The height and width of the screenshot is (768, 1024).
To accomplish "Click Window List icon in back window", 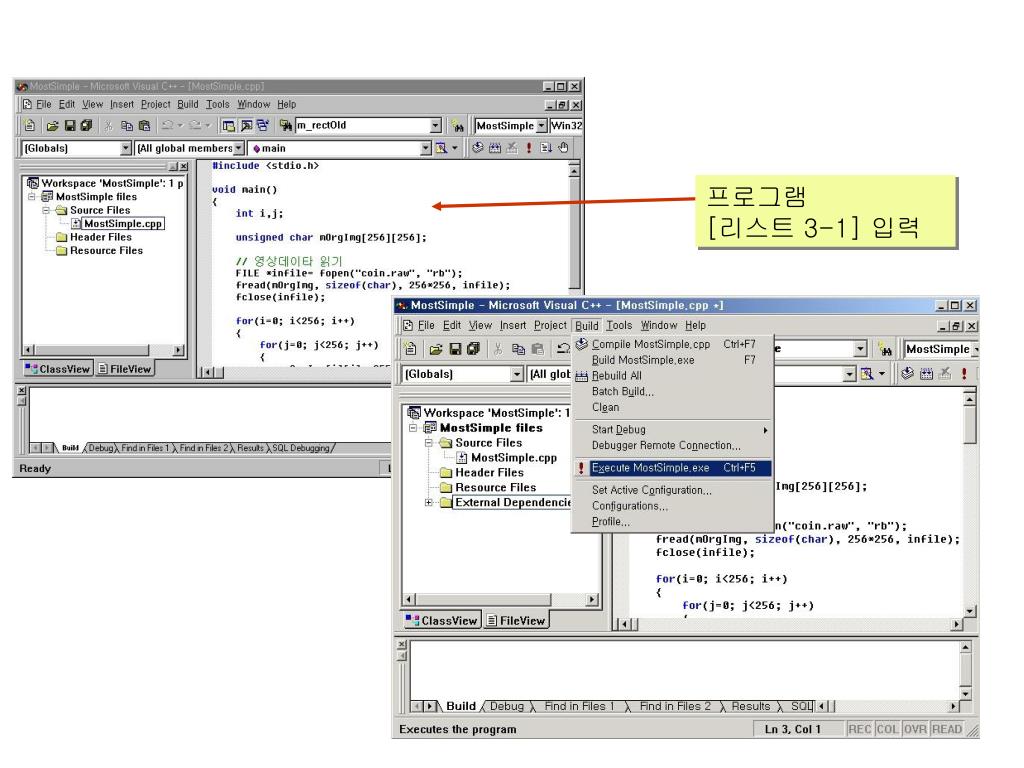I will tap(263, 125).
